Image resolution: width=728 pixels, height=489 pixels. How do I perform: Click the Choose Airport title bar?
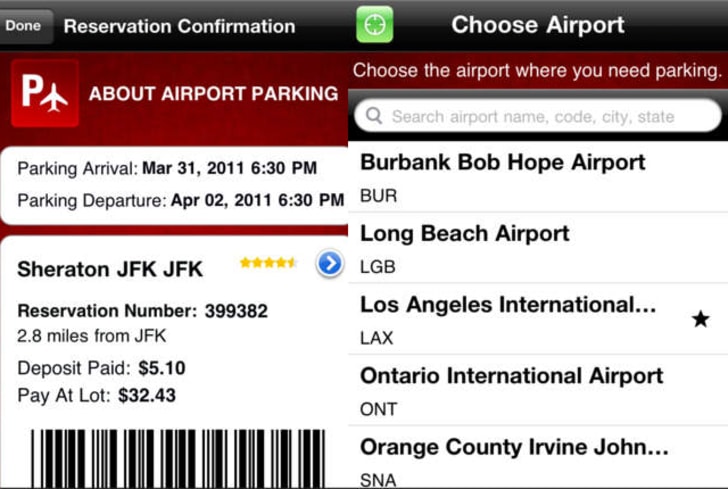tap(538, 25)
